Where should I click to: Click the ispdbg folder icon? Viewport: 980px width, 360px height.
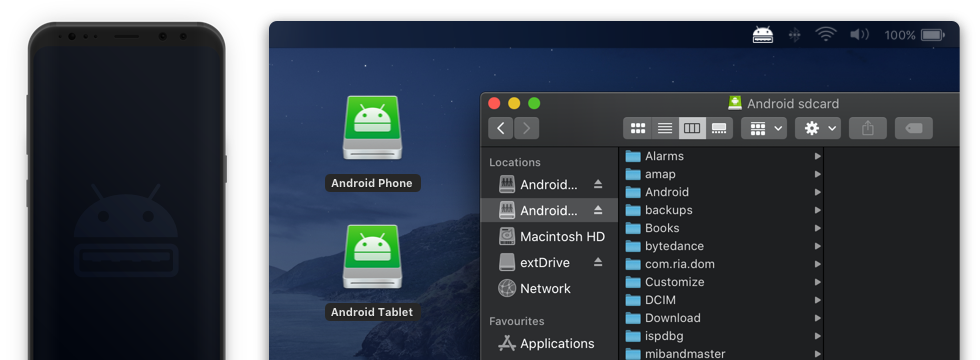(633, 336)
